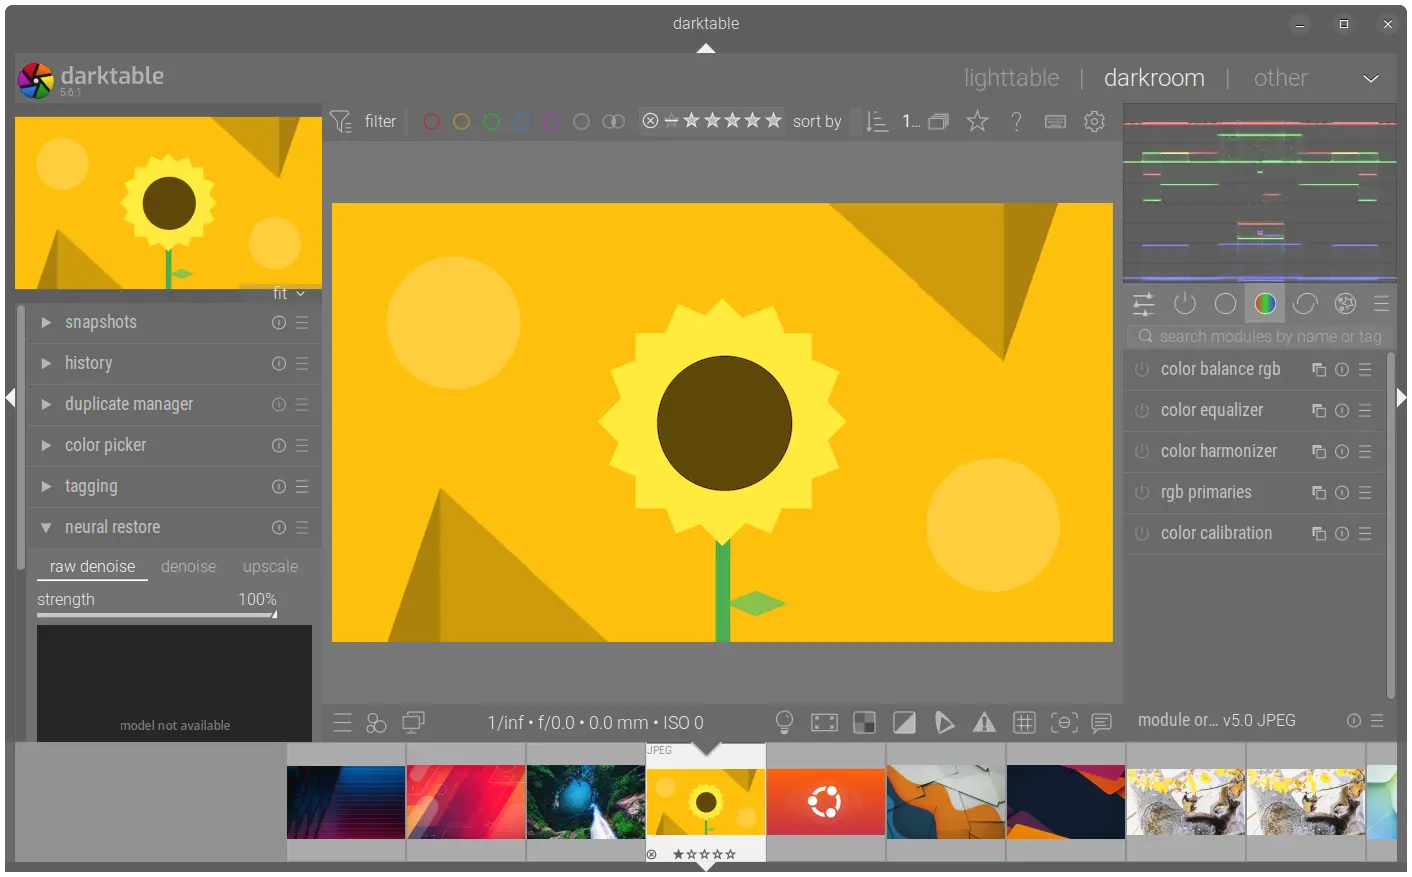
Task: Toggle gamut check warning triangle icon
Action: (984, 722)
